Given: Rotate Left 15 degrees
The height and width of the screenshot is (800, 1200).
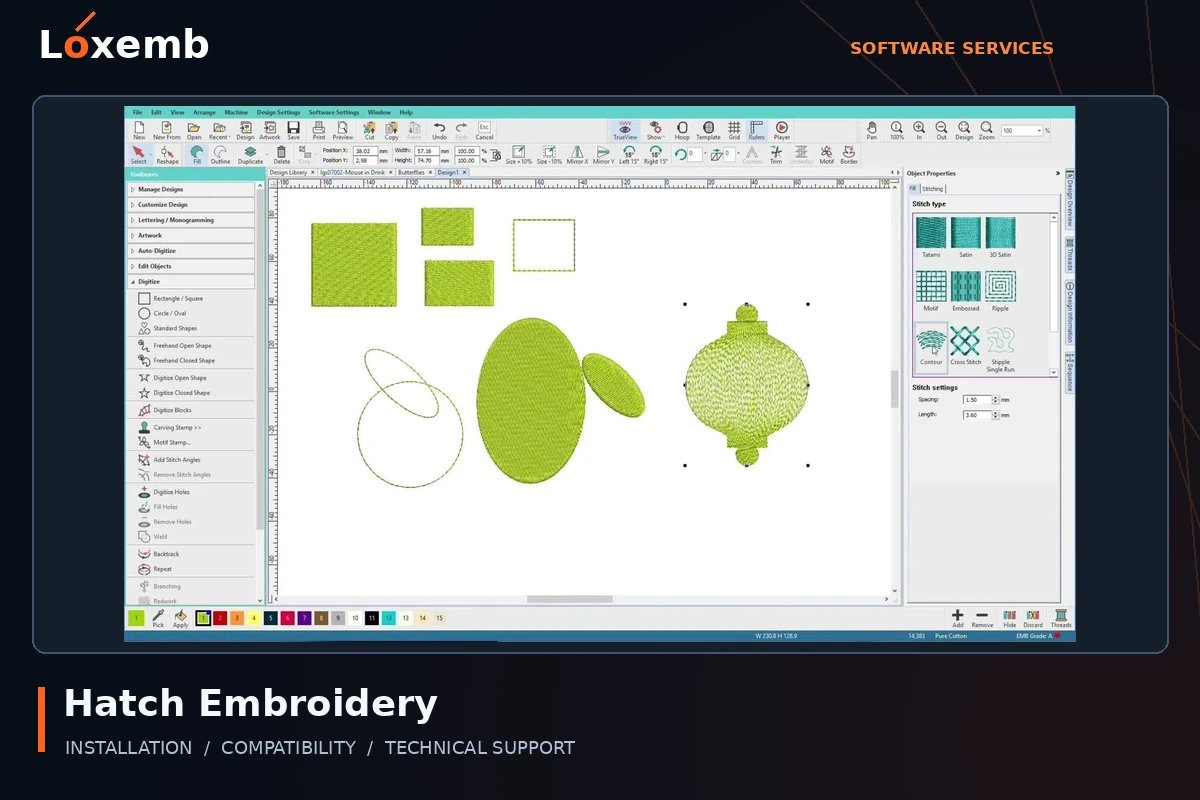Looking at the screenshot, I should click(x=629, y=155).
